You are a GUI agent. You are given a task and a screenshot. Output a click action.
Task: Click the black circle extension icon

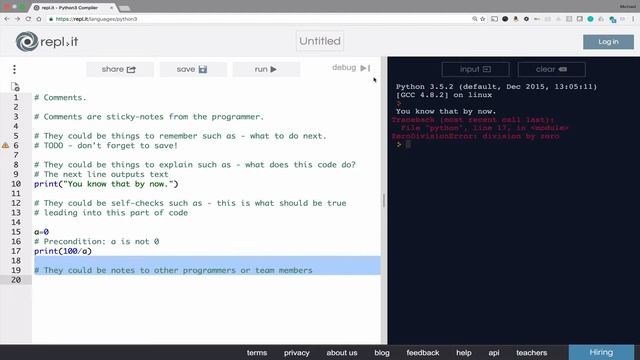(x=505, y=19)
